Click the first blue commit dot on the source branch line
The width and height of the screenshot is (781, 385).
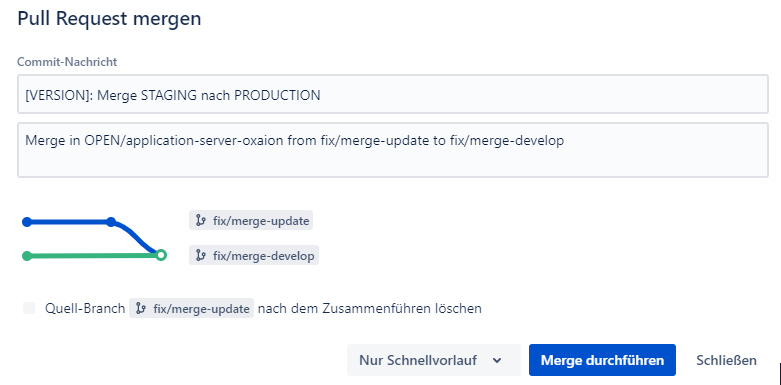coord(27,222)
